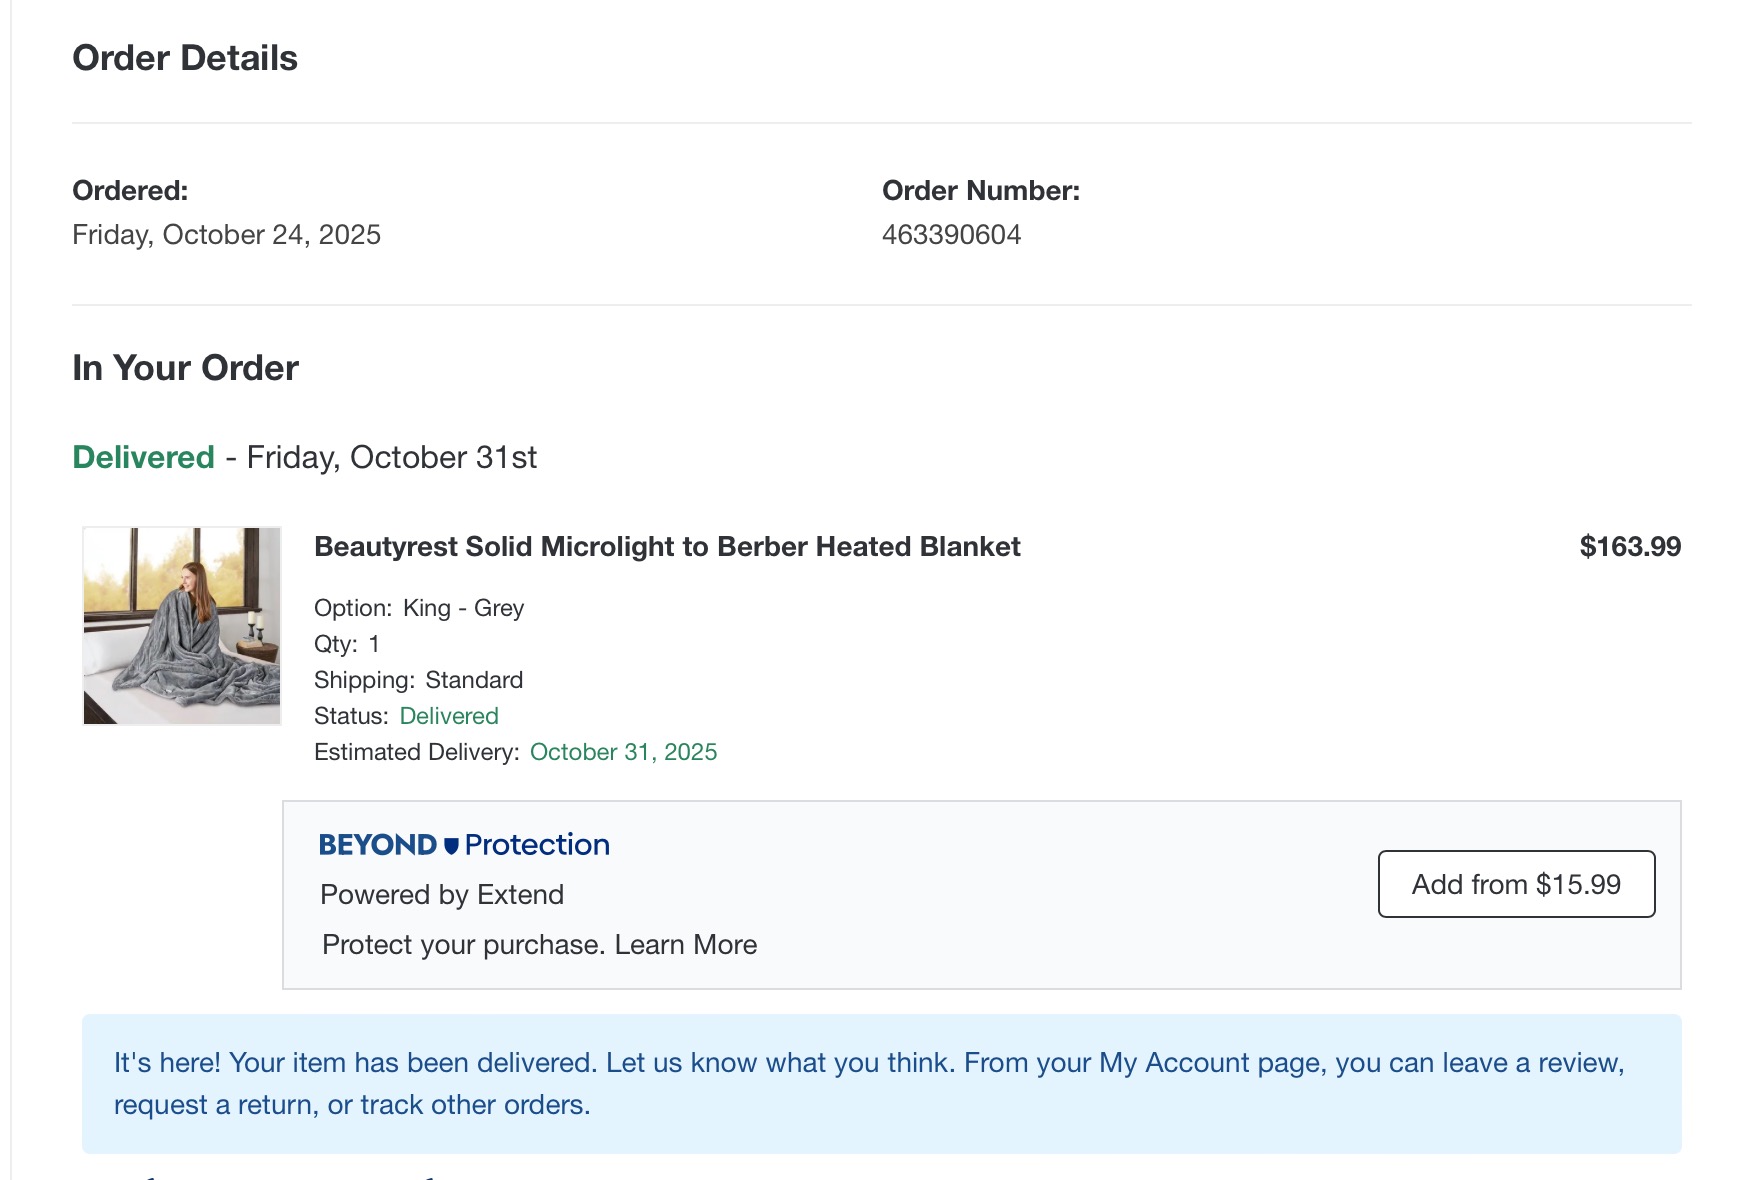The width and height of the screenshot is (1756, 1180).
Task: Open the Learn More protection link
Action: tap(685, 945)
